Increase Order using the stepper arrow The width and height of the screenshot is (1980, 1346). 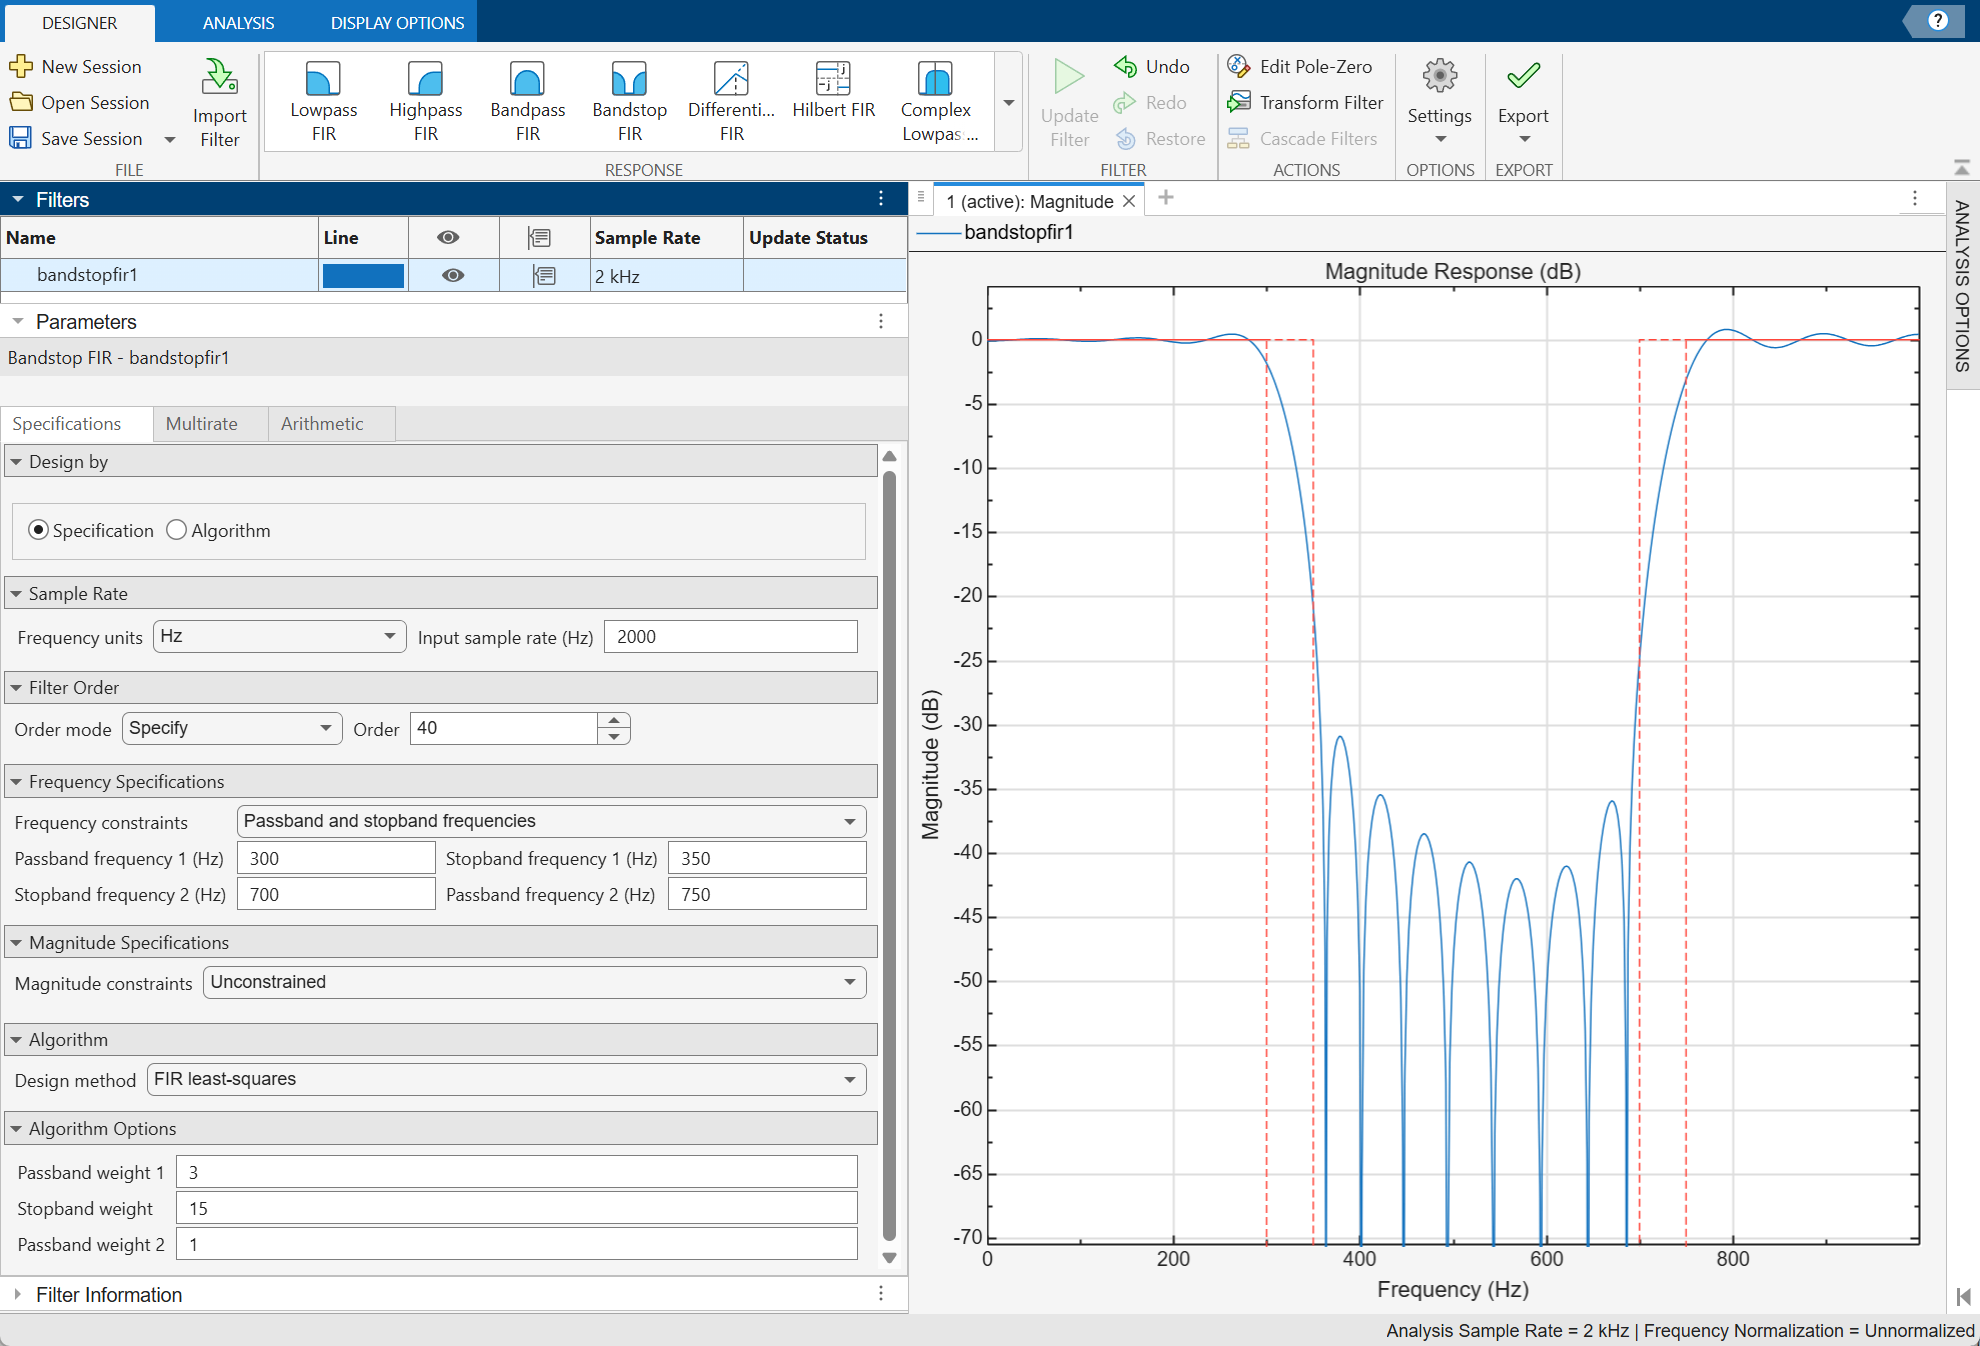click(x=614, y=721)
